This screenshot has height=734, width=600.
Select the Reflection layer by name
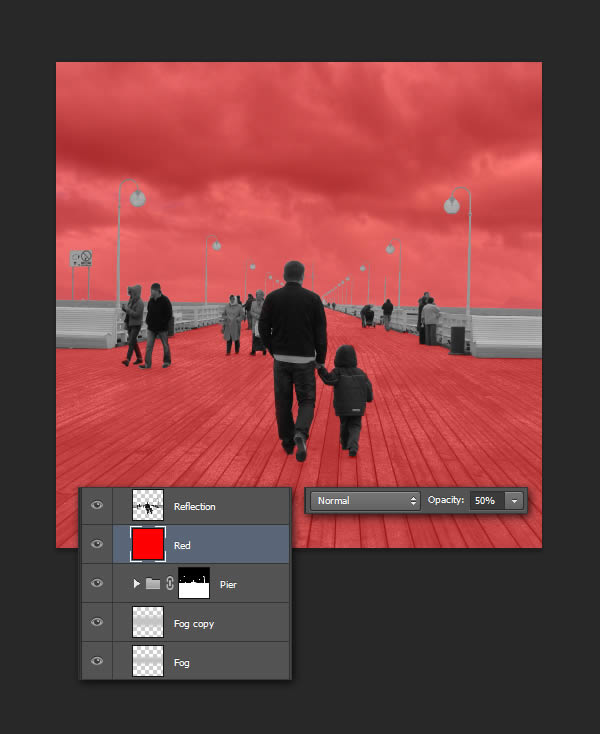194,507
